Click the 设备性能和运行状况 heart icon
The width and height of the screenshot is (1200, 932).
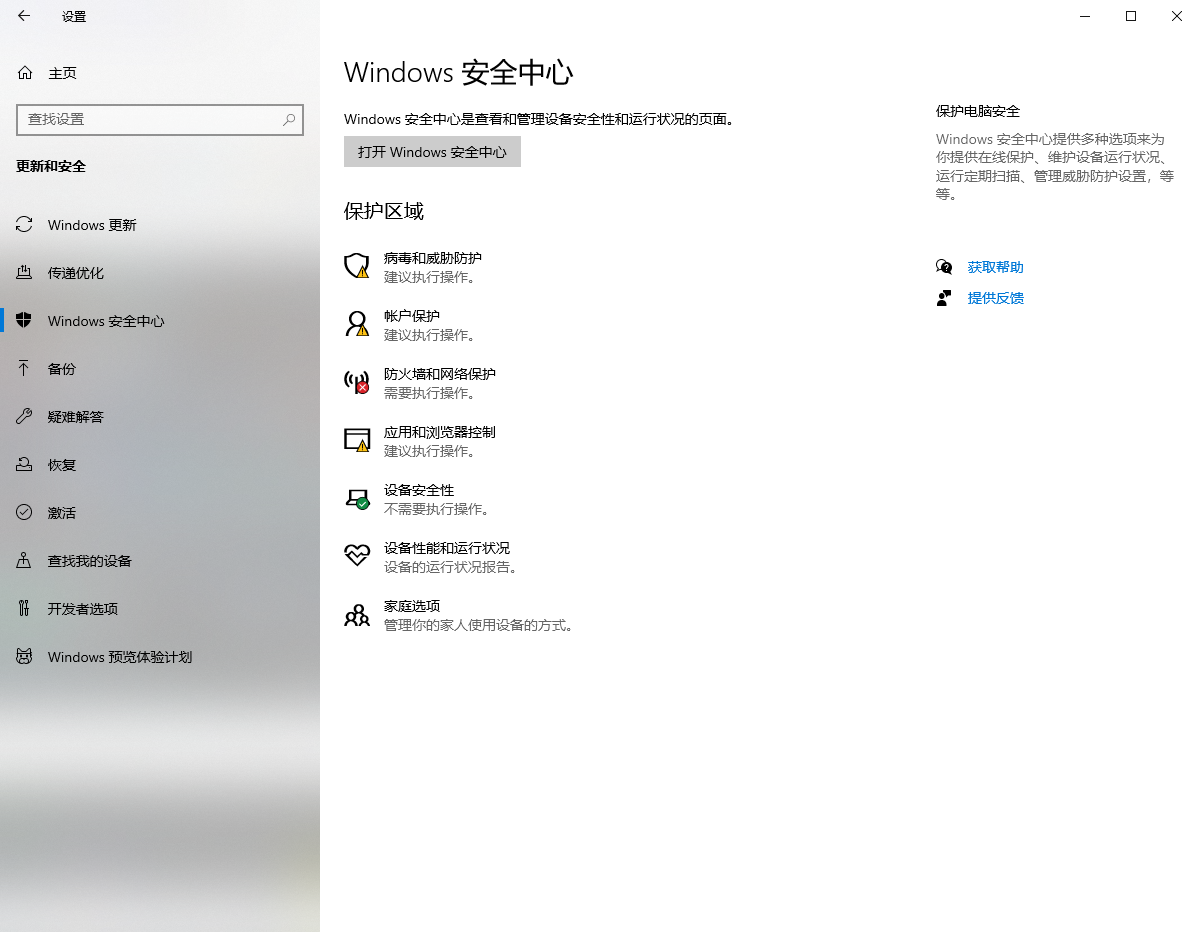click(x=357, y=556)
